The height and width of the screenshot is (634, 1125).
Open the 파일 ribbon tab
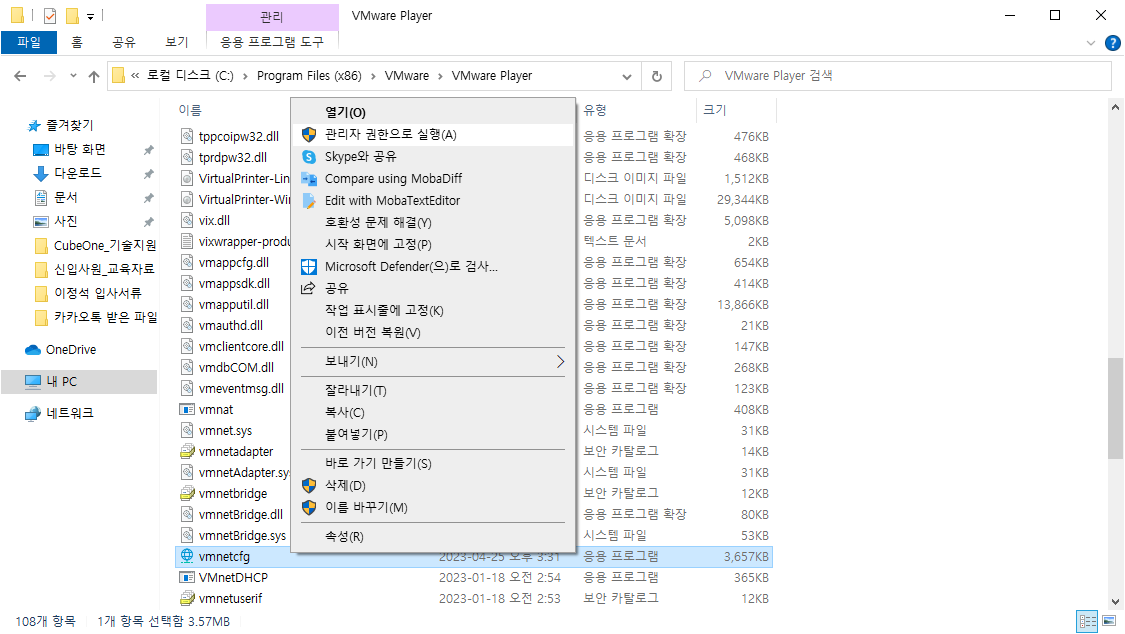tap(29, 42)
